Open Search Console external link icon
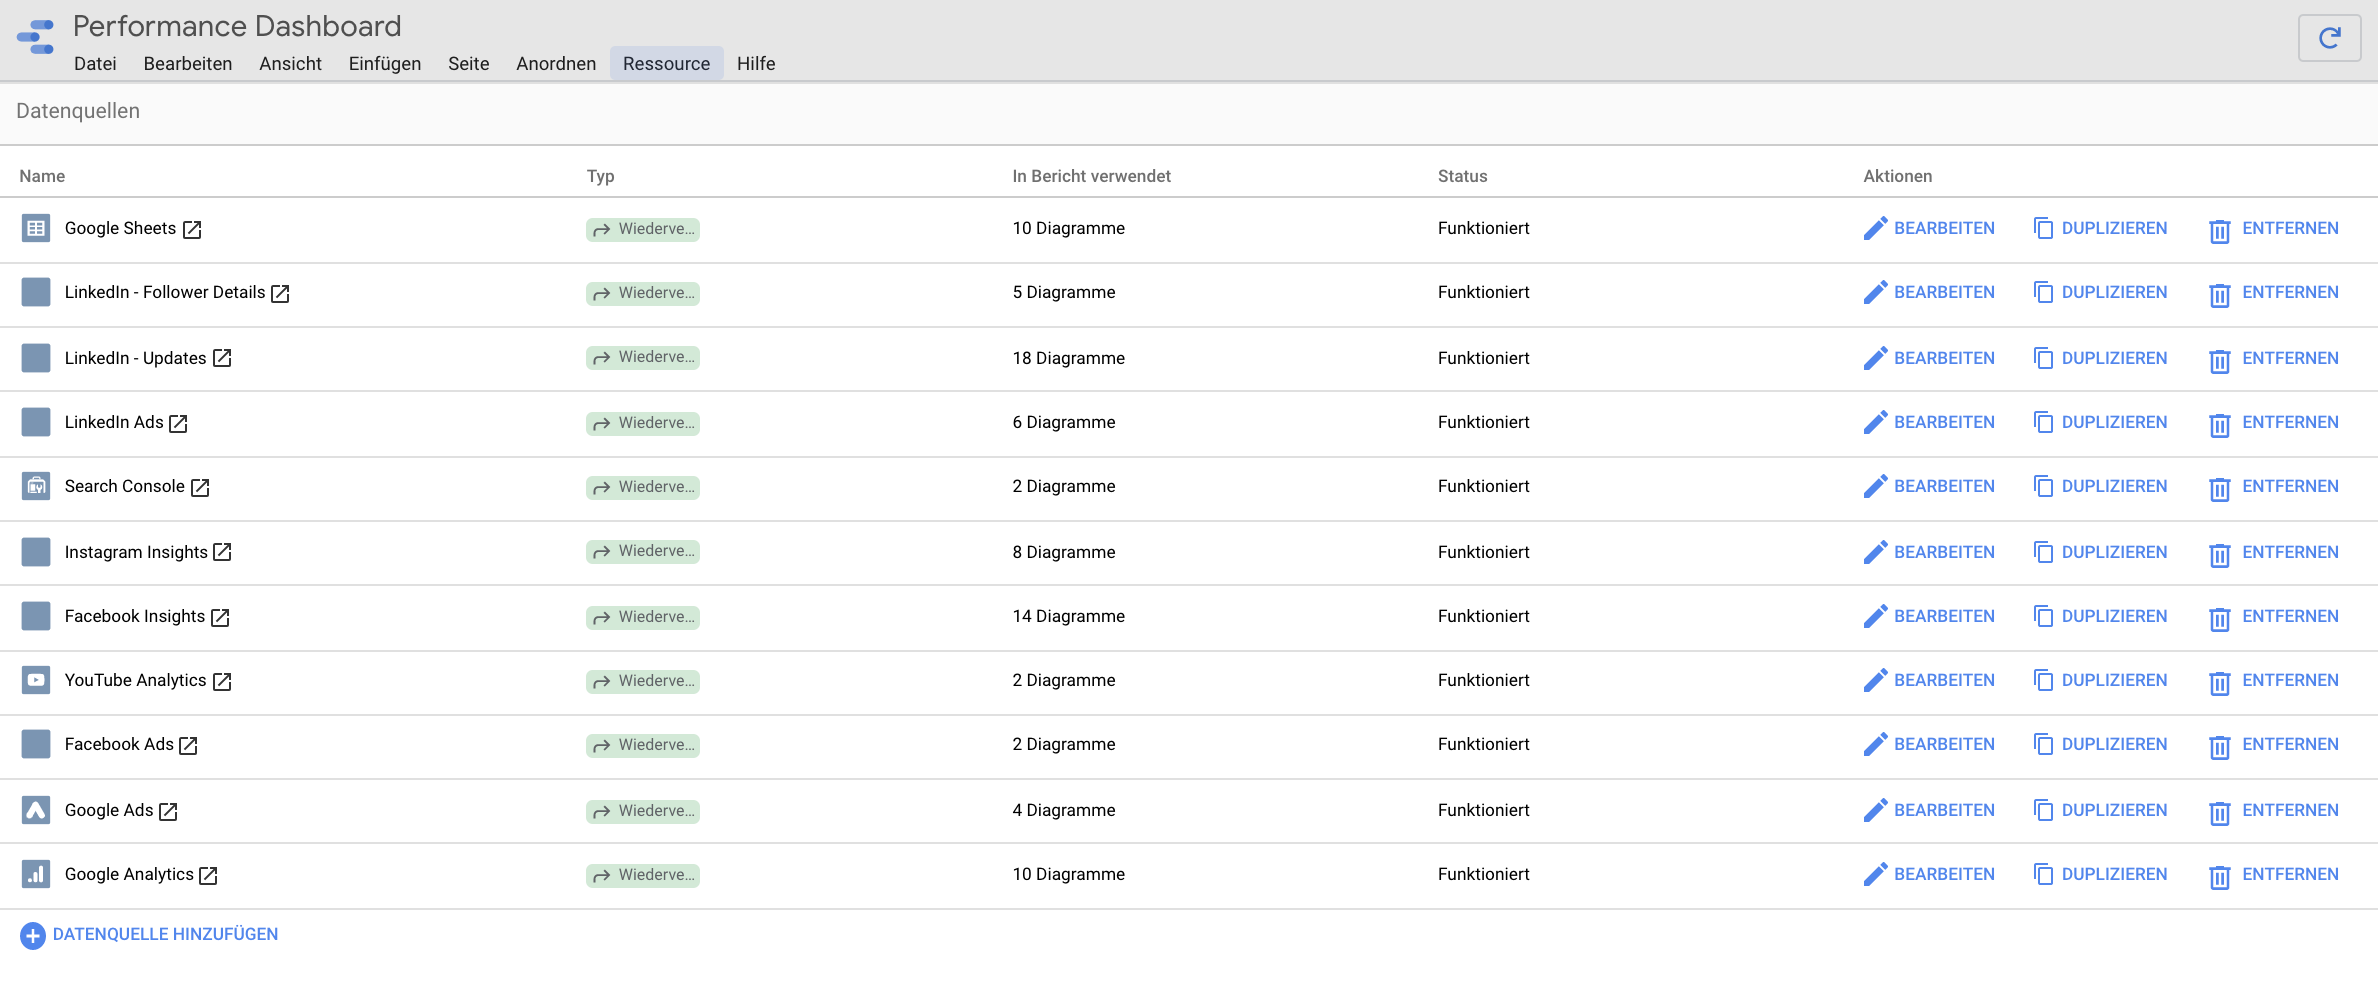 click(200, 488)
